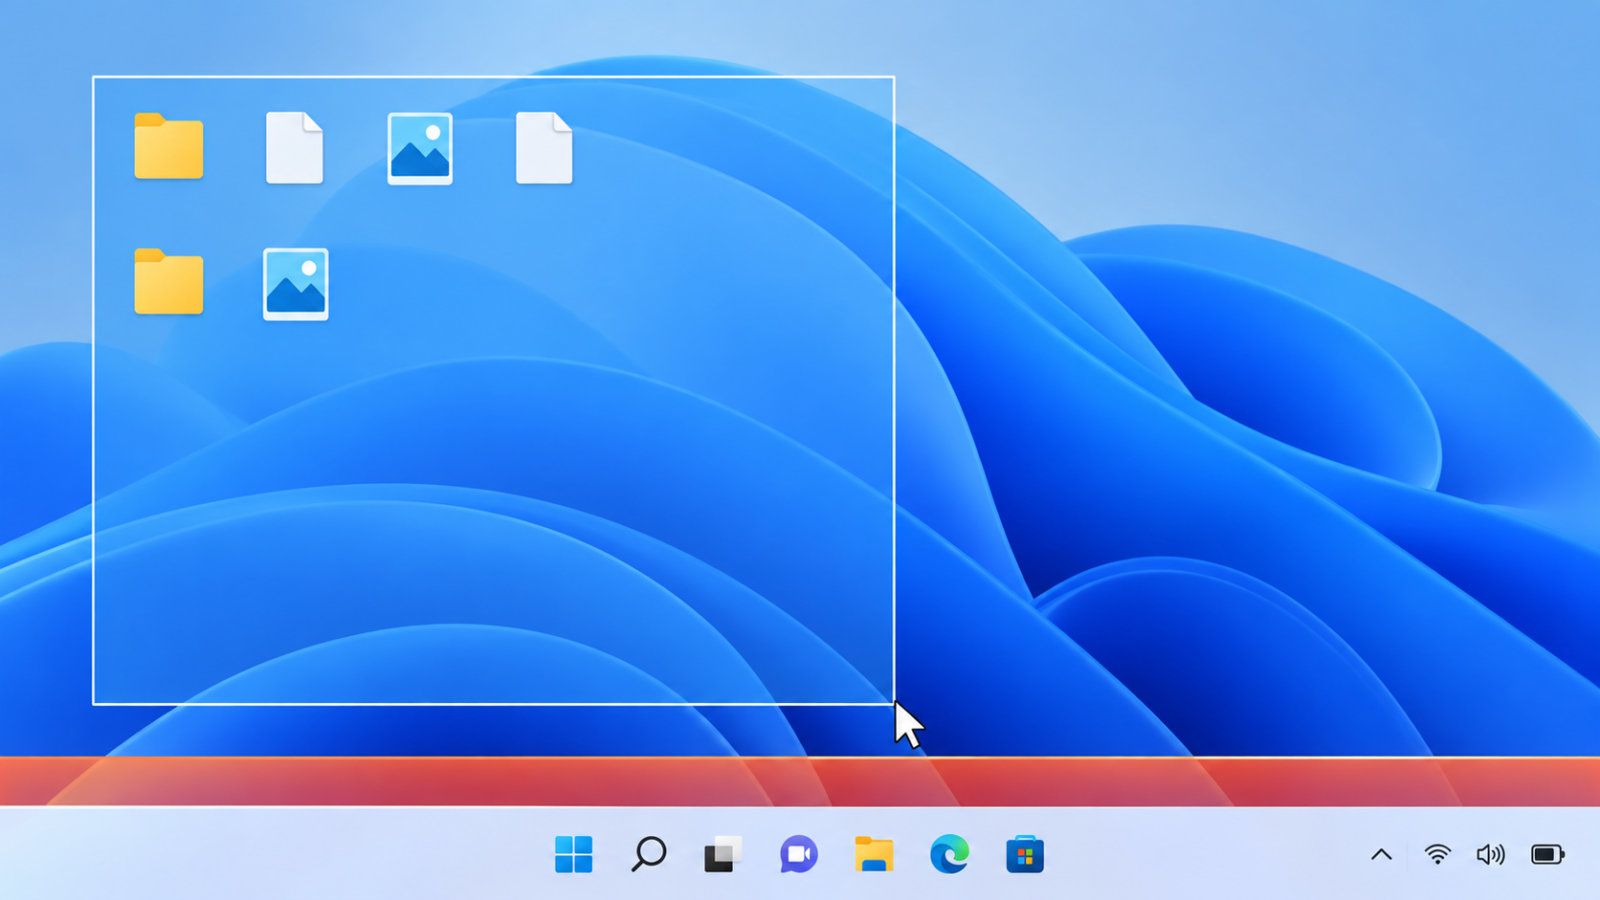Viewport: 1600px width, 900px height.
Task: Select the blank document at row end
Action: click(x=544, y=148)
